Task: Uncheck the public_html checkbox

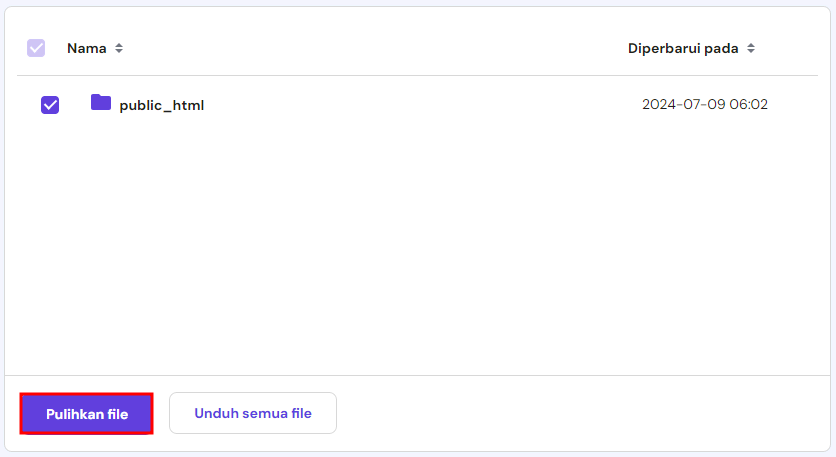Action: [50, 104]
